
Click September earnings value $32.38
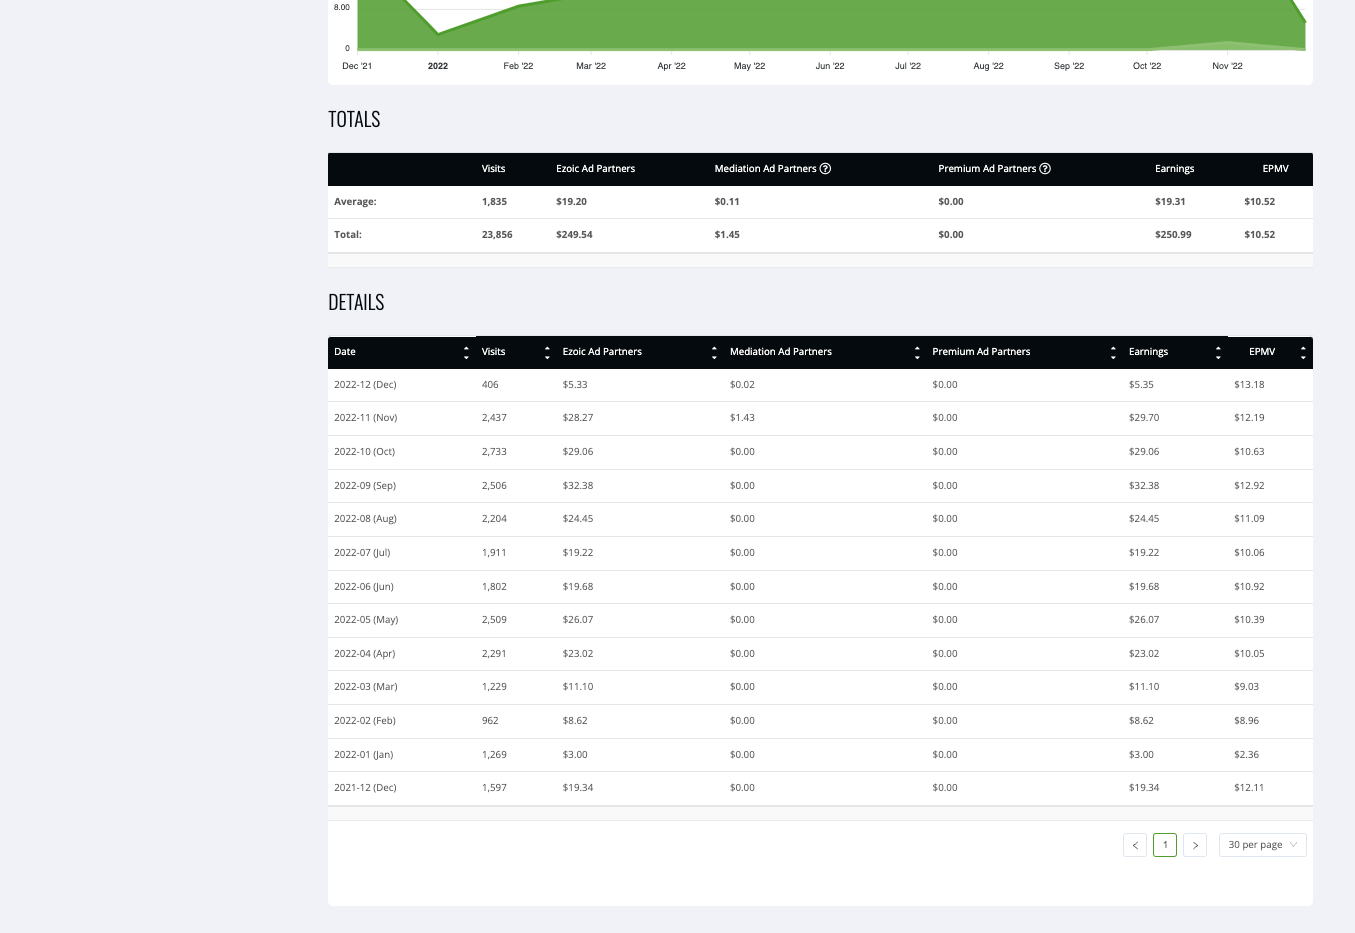[x=1144, y=486]
